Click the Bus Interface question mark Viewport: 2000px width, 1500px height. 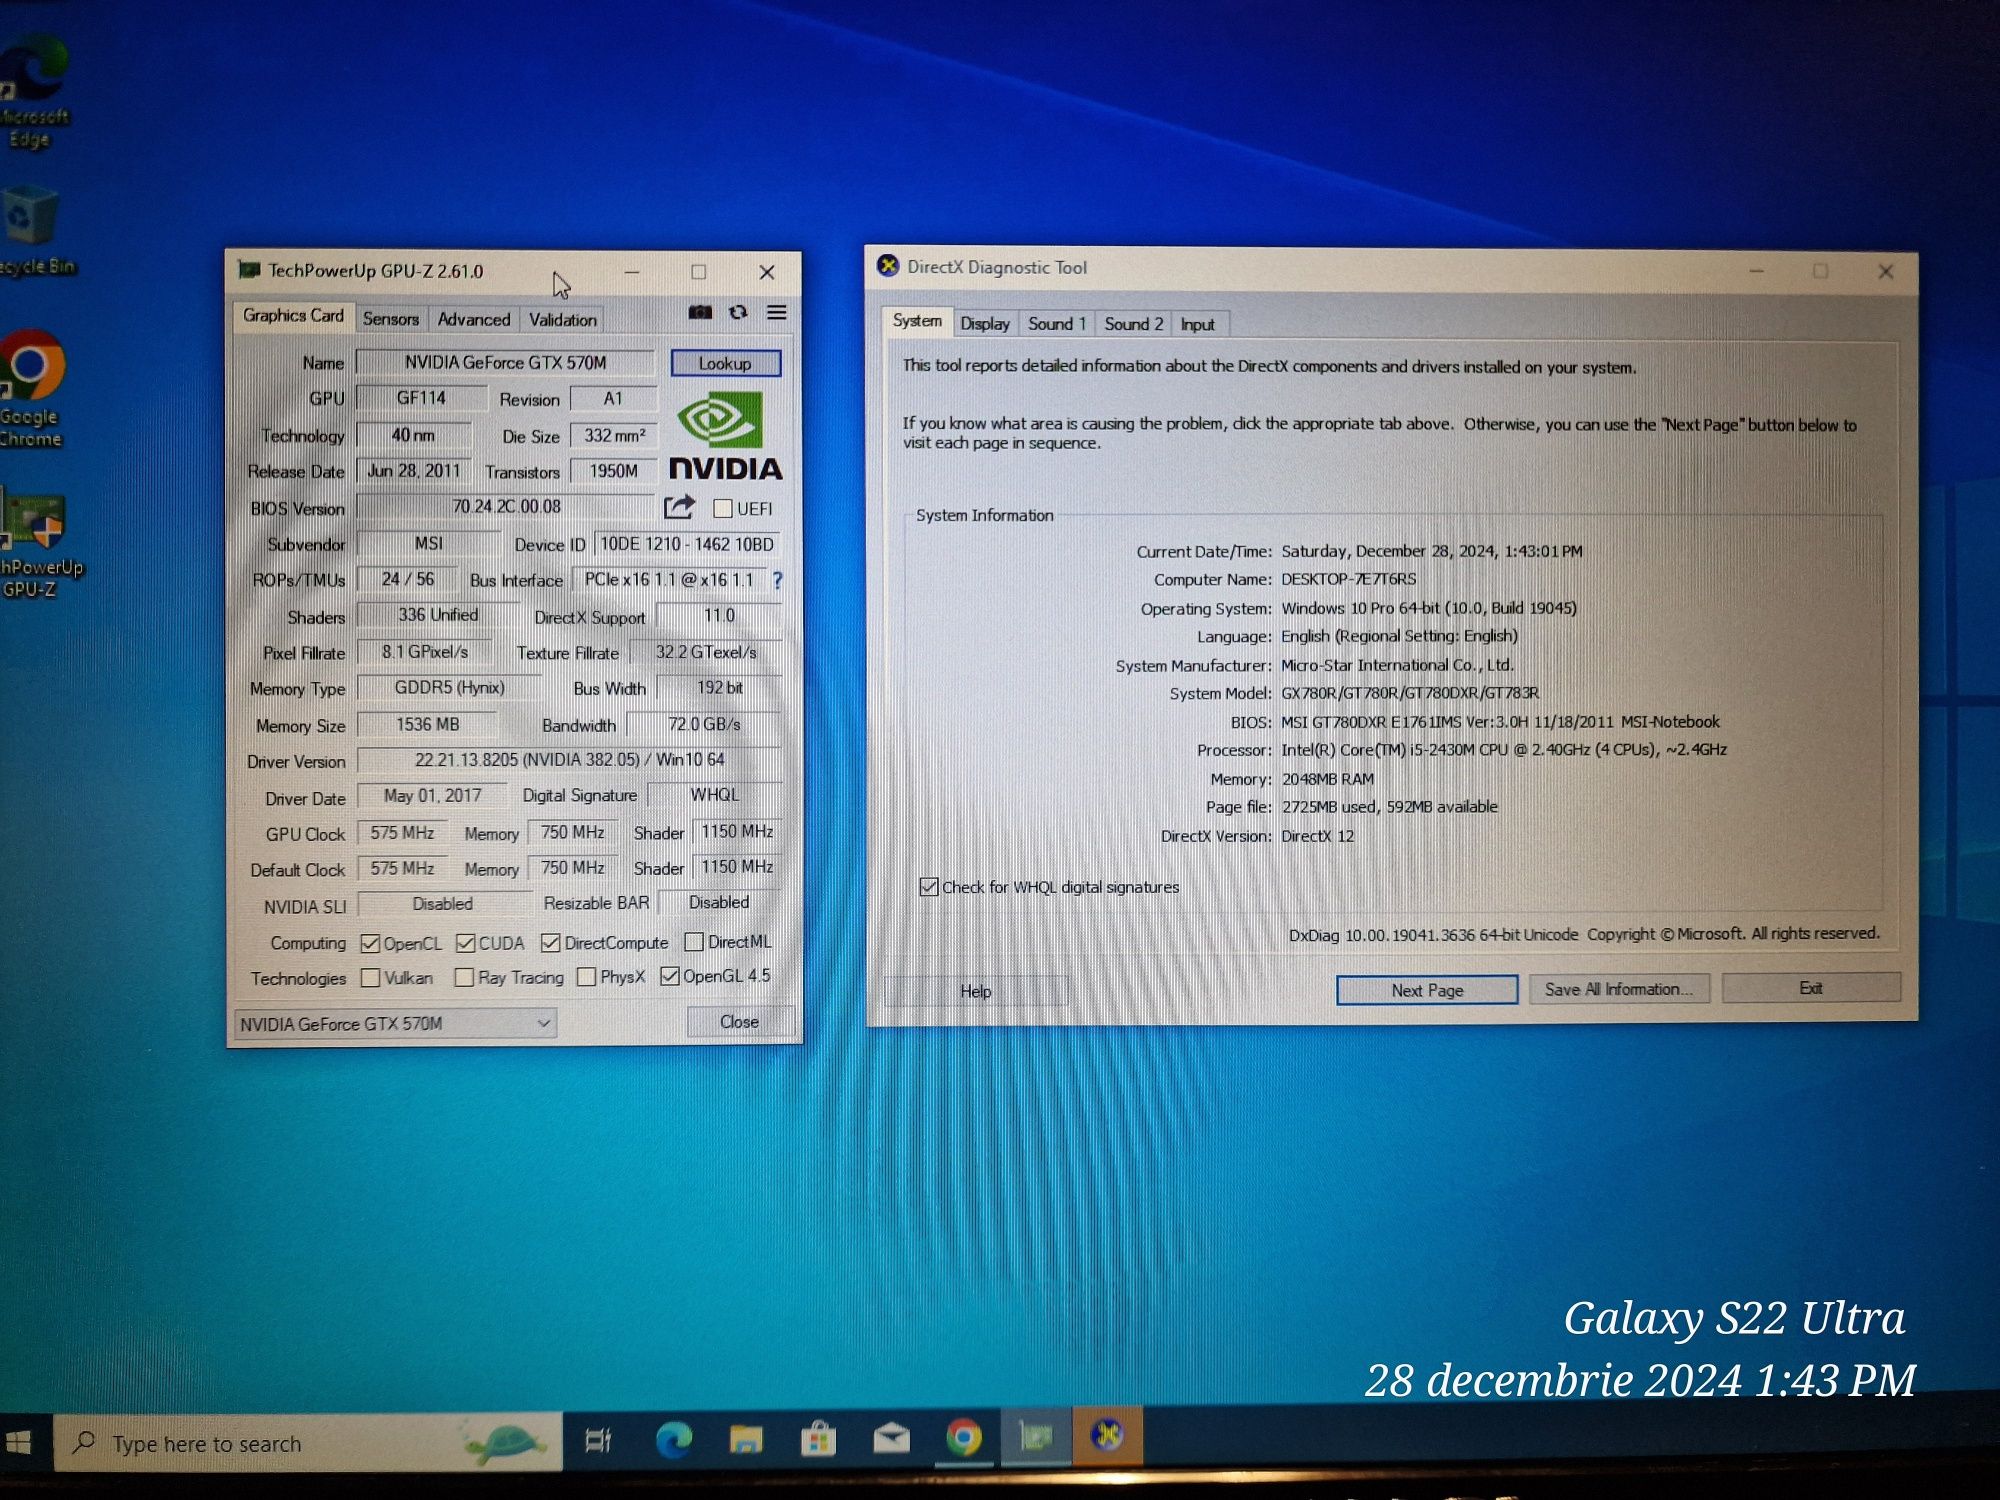pyautogui.click(x=777, y=580)
